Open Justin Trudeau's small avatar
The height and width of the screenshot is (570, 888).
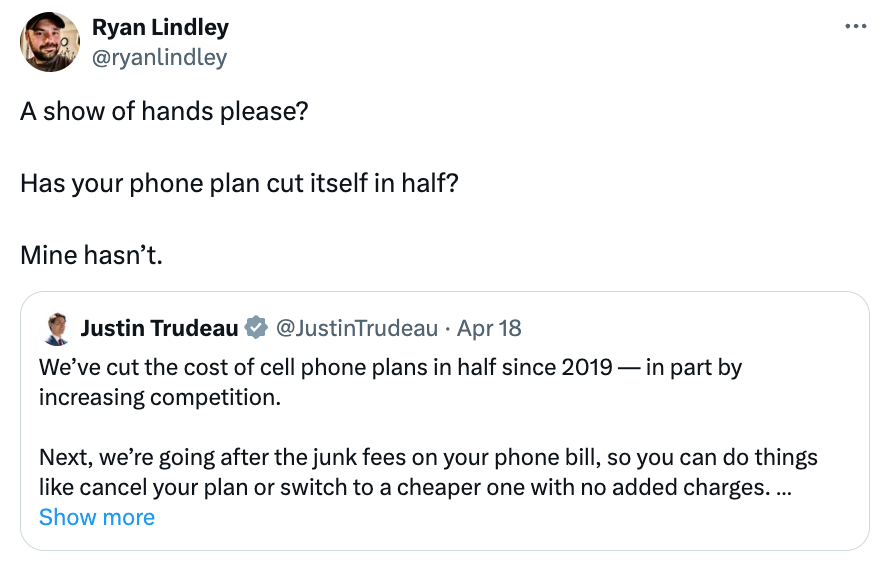tap(56, 329)
